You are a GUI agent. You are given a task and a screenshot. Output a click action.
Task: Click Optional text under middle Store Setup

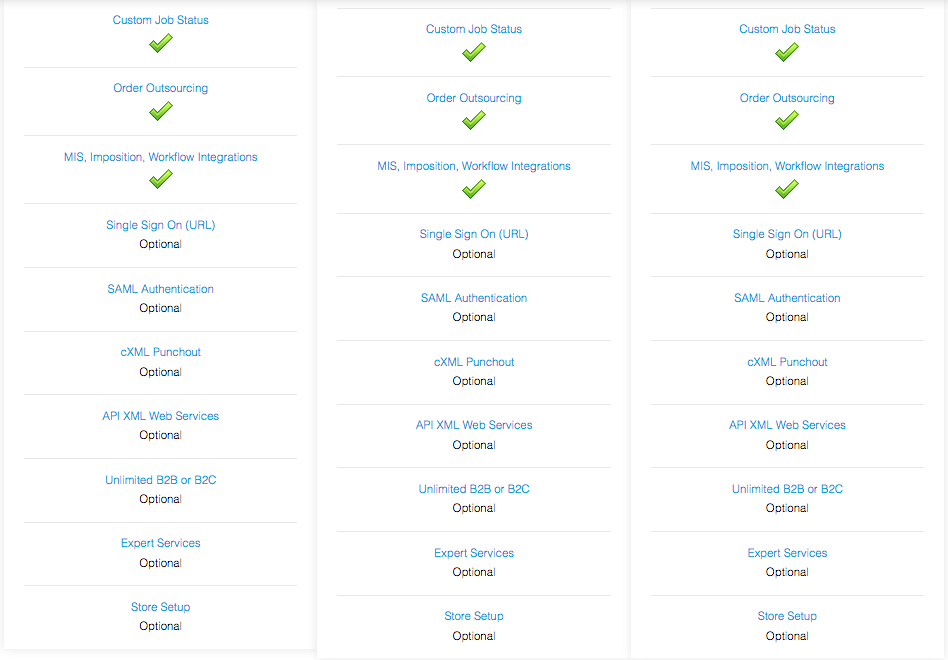click(x=474, y=636)
